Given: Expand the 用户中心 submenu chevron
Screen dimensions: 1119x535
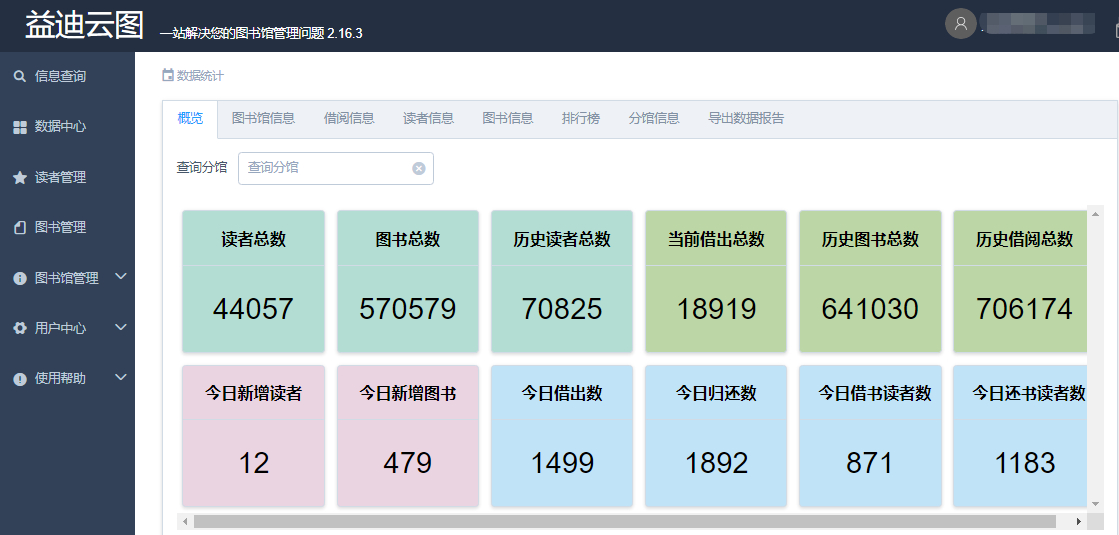Looking at the screenshot, I should click(121, 327).
